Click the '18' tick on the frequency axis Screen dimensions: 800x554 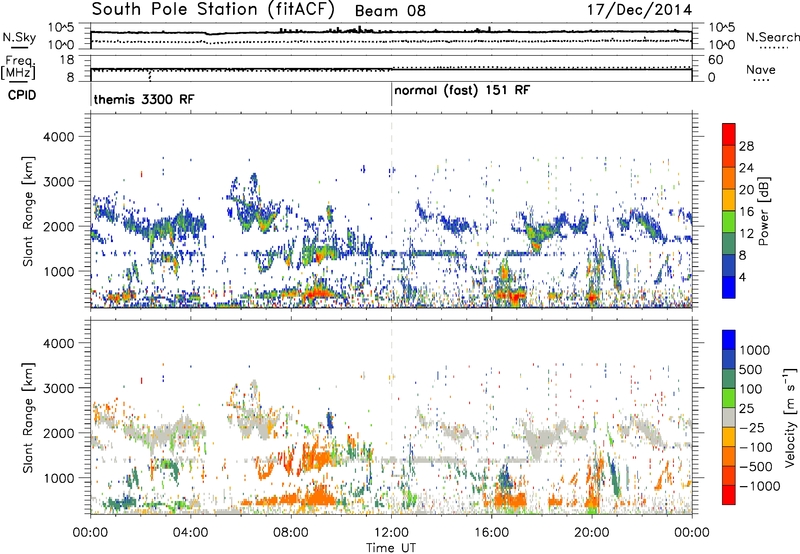pyautogui.click(x=66, y=60)
